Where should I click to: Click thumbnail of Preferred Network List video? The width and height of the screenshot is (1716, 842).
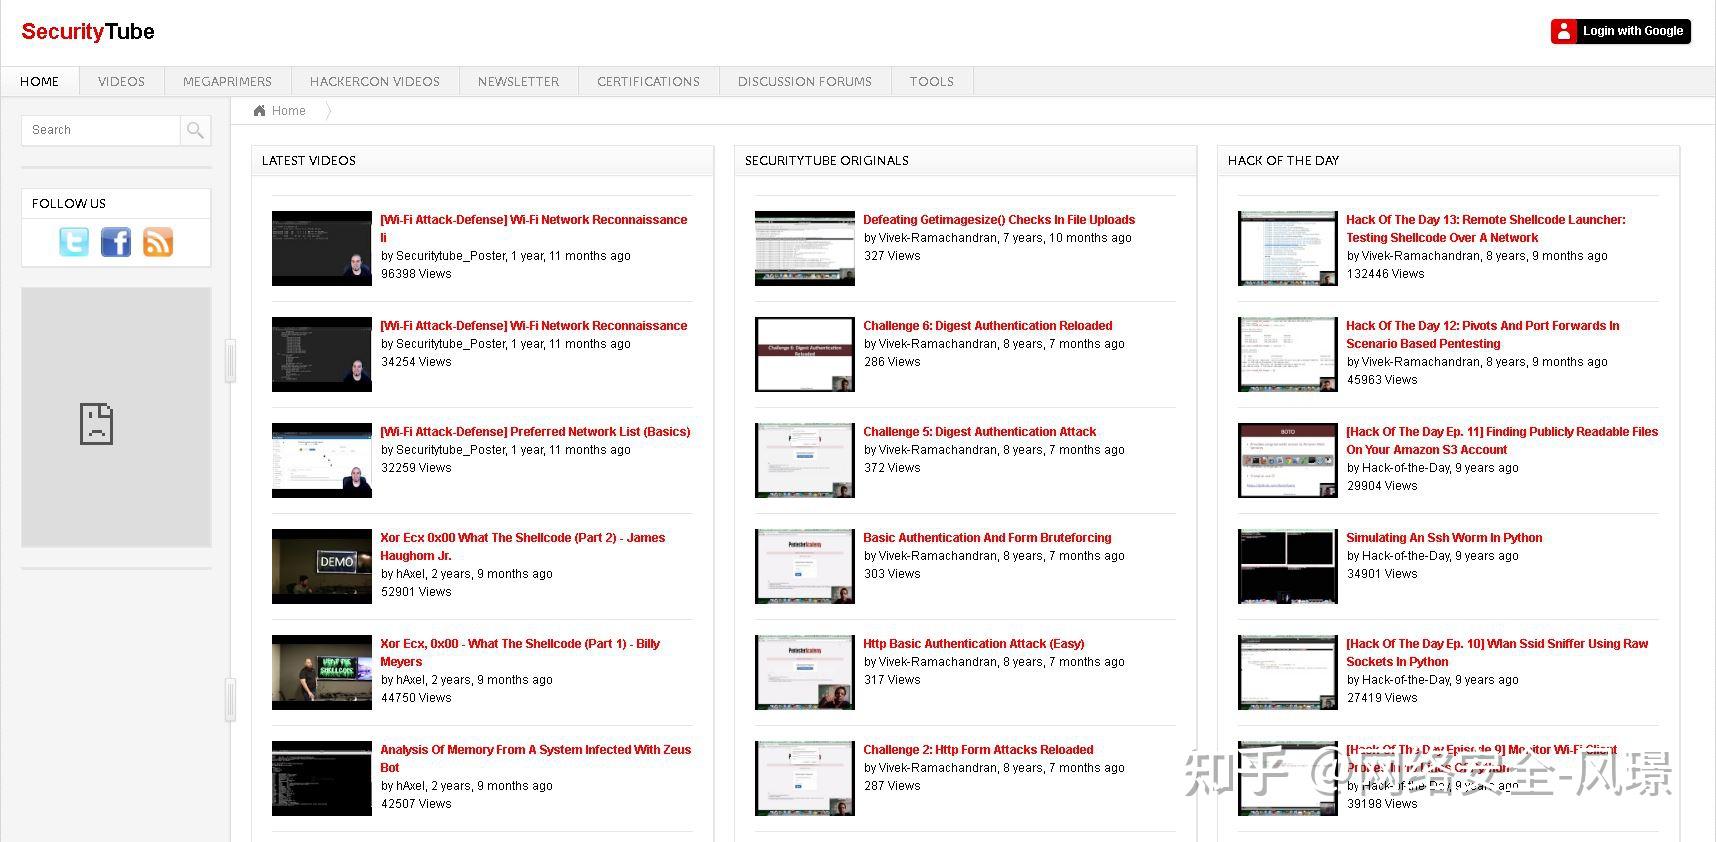(x=322, y=460)
